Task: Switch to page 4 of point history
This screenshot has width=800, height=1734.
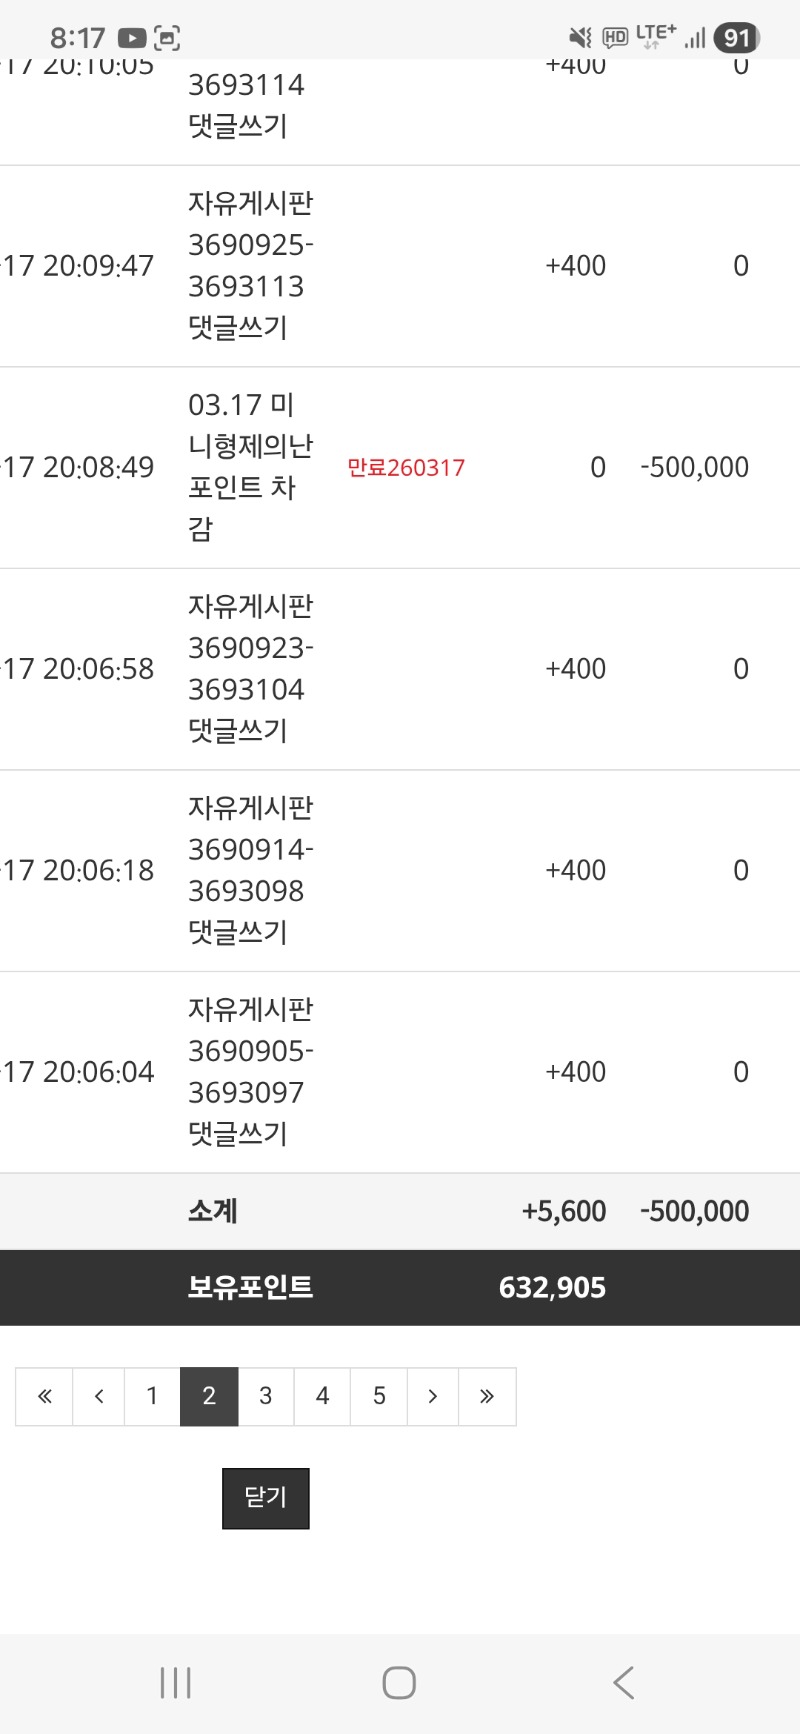Action: point(322,1396)
